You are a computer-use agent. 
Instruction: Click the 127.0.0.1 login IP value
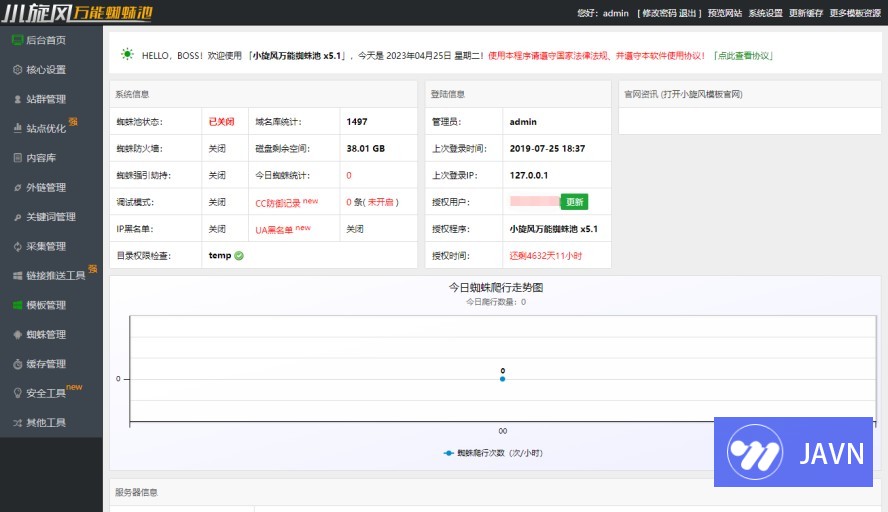click(528, 175)
